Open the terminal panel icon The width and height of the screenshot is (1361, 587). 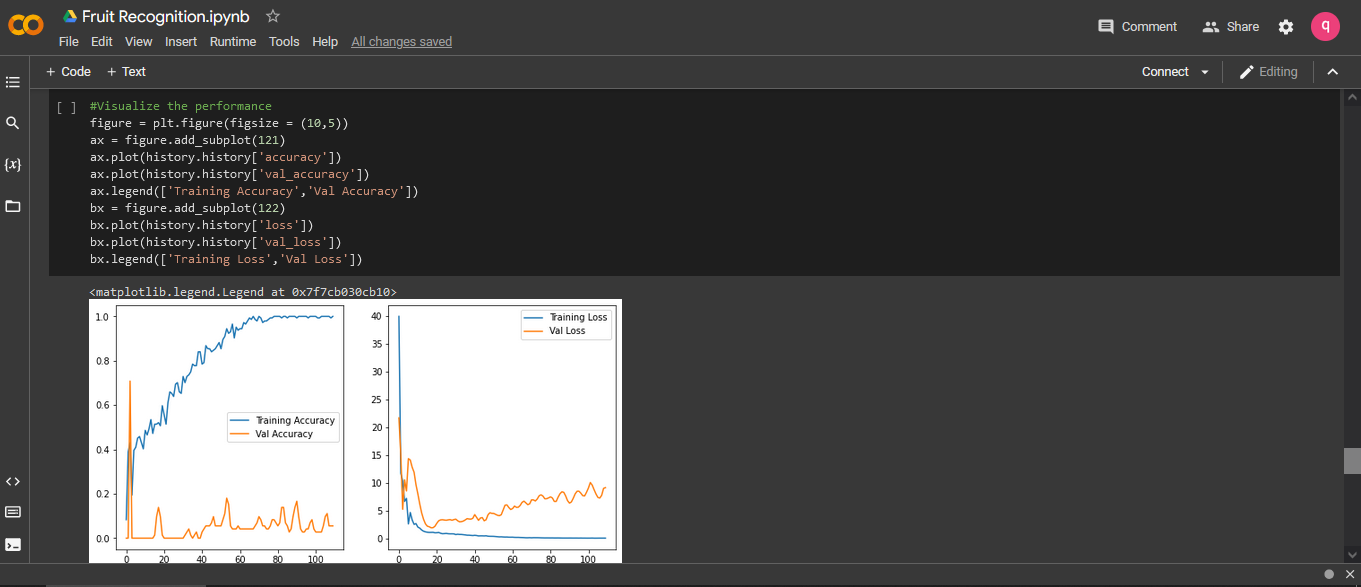[x=13, y=545]
